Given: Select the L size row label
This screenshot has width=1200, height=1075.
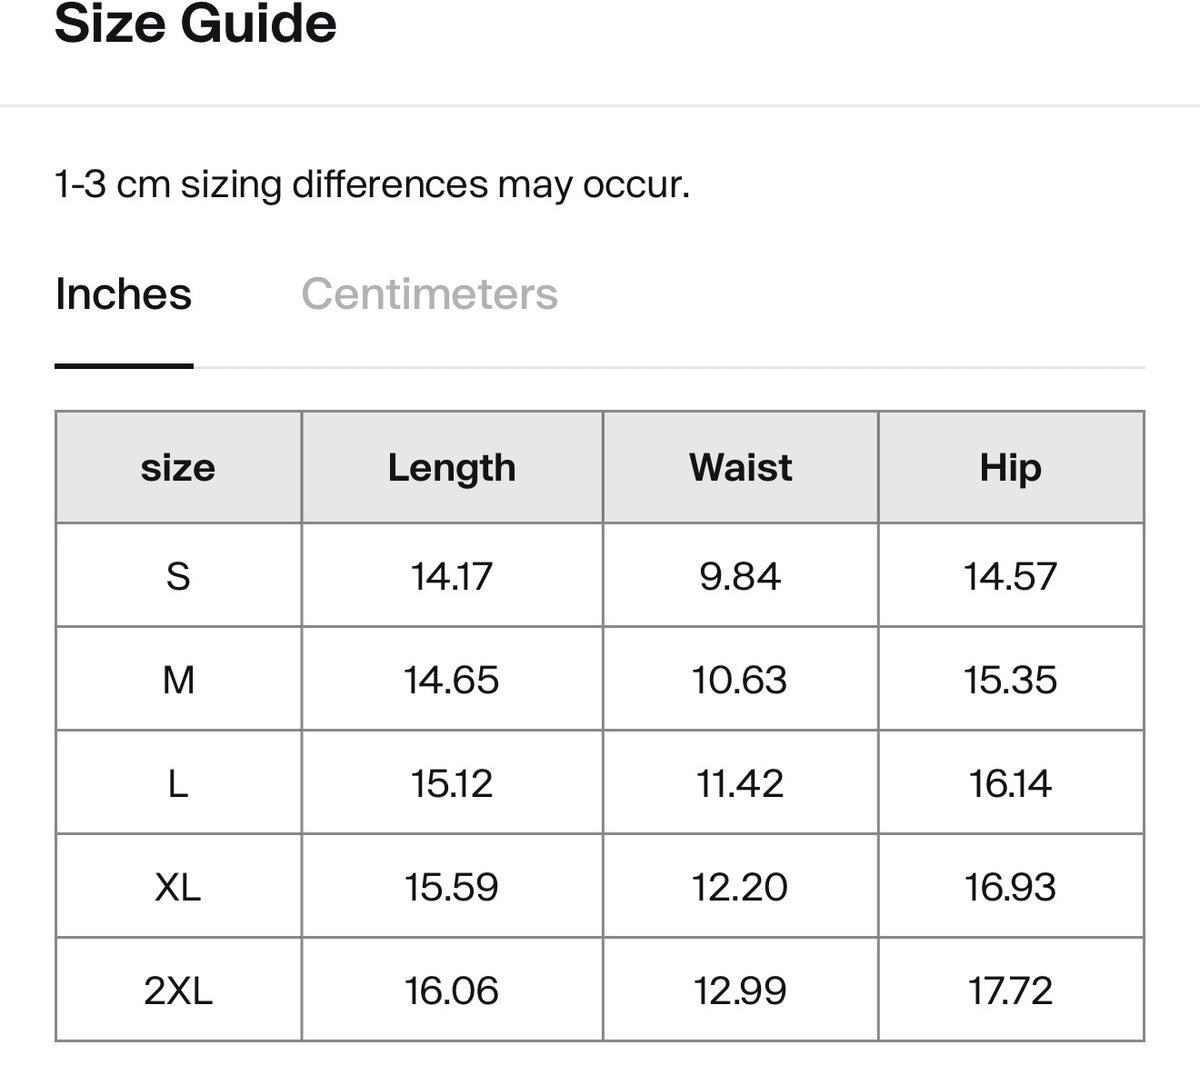Looking at the screenshot, I should (178, 783).
